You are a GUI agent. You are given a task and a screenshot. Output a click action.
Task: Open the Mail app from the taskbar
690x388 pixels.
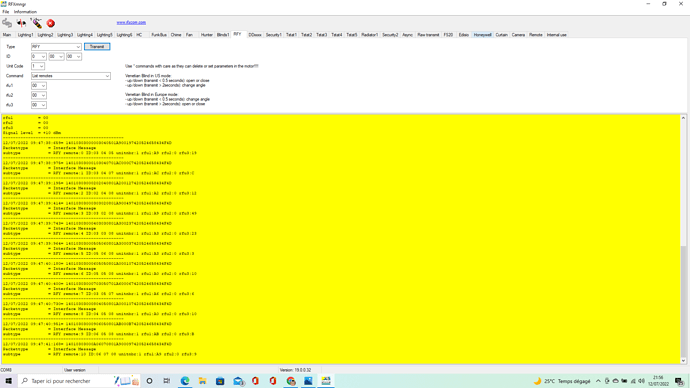click(238, 381)
